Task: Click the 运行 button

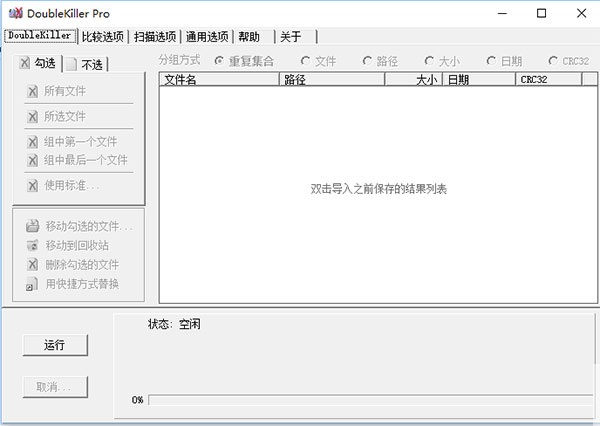Action: [x=55, y=345]
